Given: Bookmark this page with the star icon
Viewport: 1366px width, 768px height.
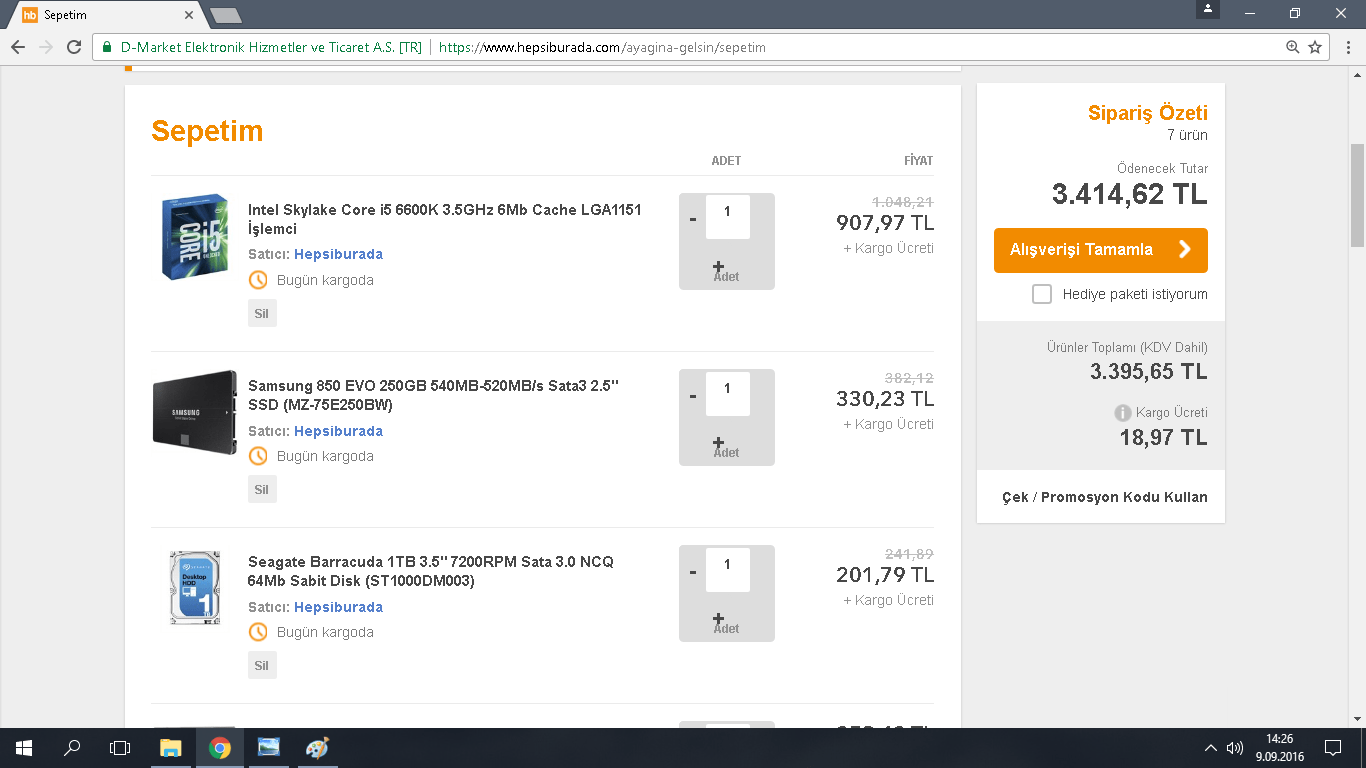Looking at the screenshot, I should (1315, 47).
